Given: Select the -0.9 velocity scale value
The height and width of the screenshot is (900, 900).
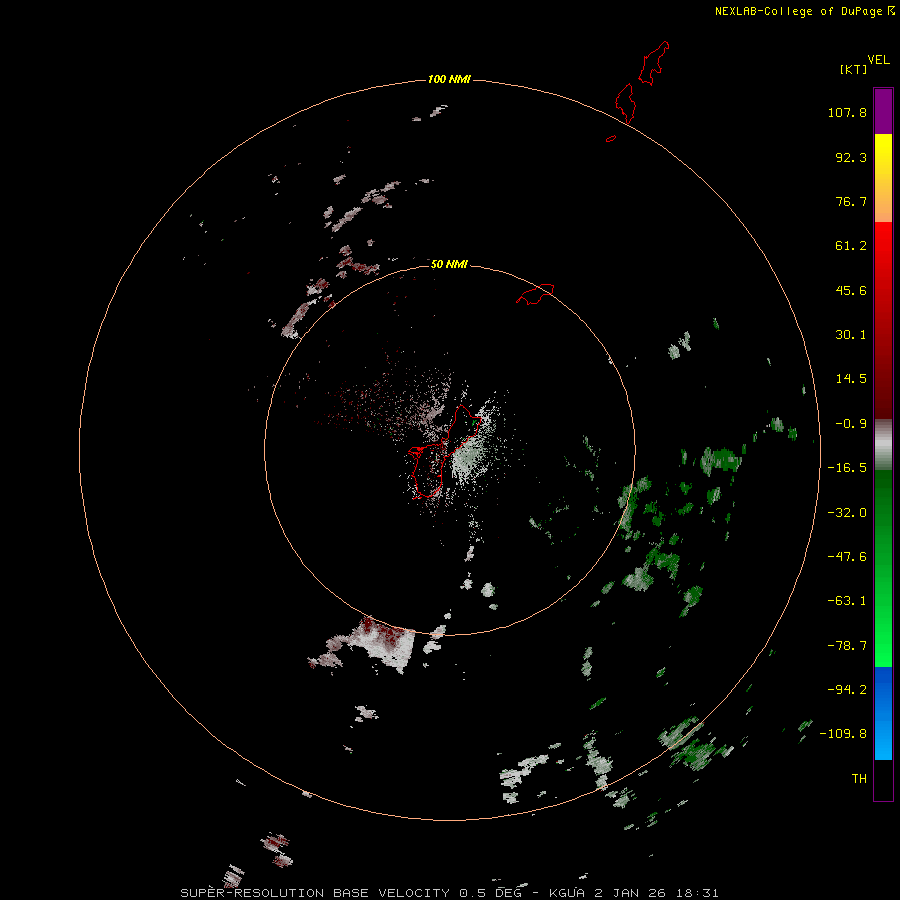Looking at the screenshot, I should tap(851, 424).
